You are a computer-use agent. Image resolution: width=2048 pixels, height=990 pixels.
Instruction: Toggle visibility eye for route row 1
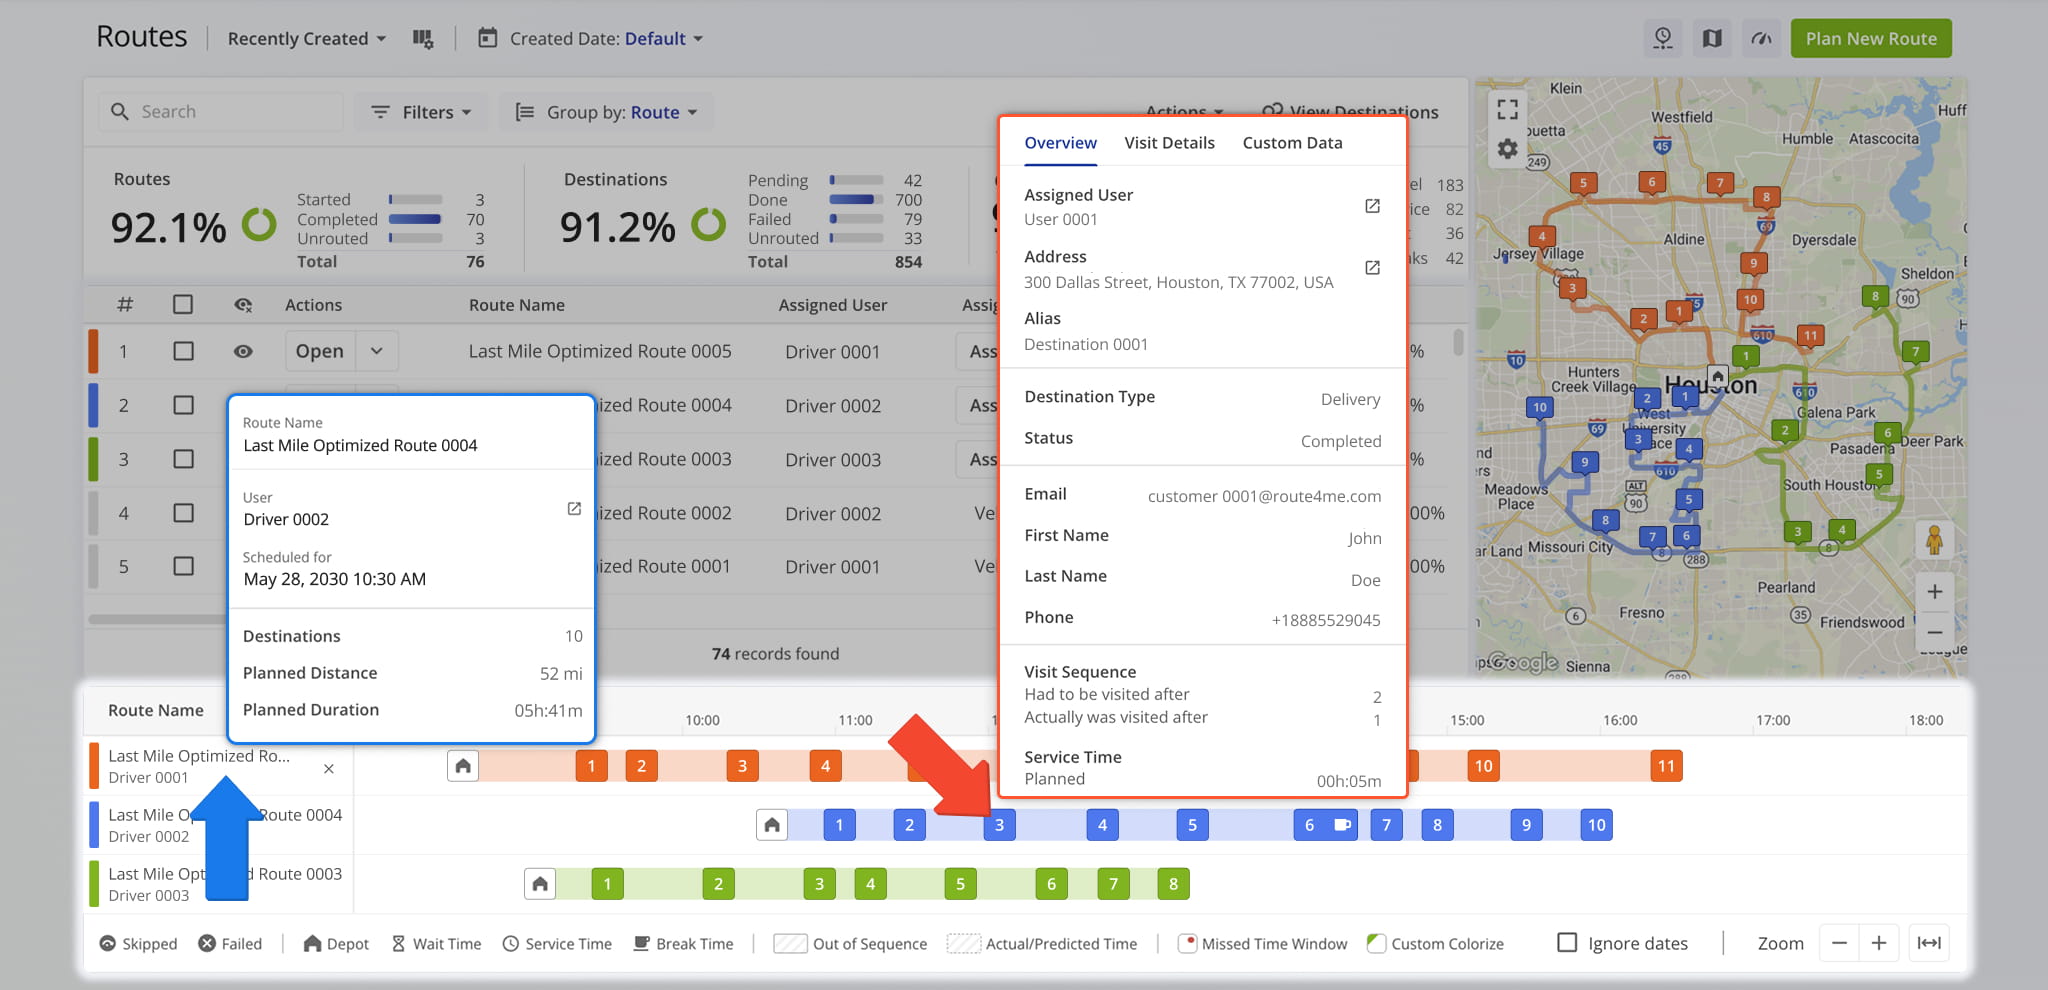click(243, 351)
